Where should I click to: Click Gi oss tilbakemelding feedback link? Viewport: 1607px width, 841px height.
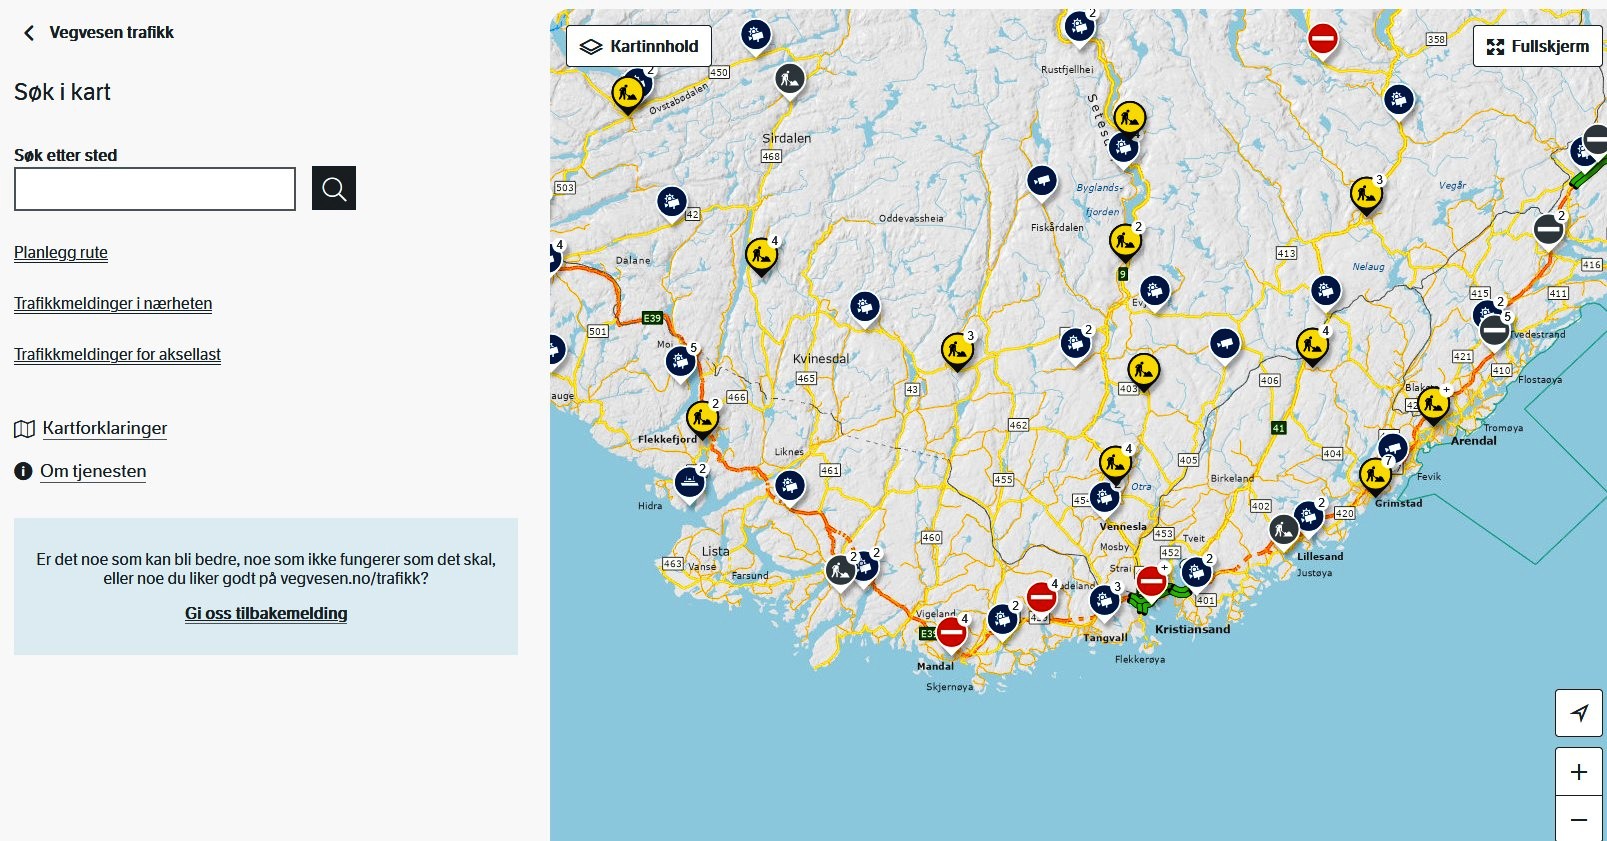click(x=266, y=613)
